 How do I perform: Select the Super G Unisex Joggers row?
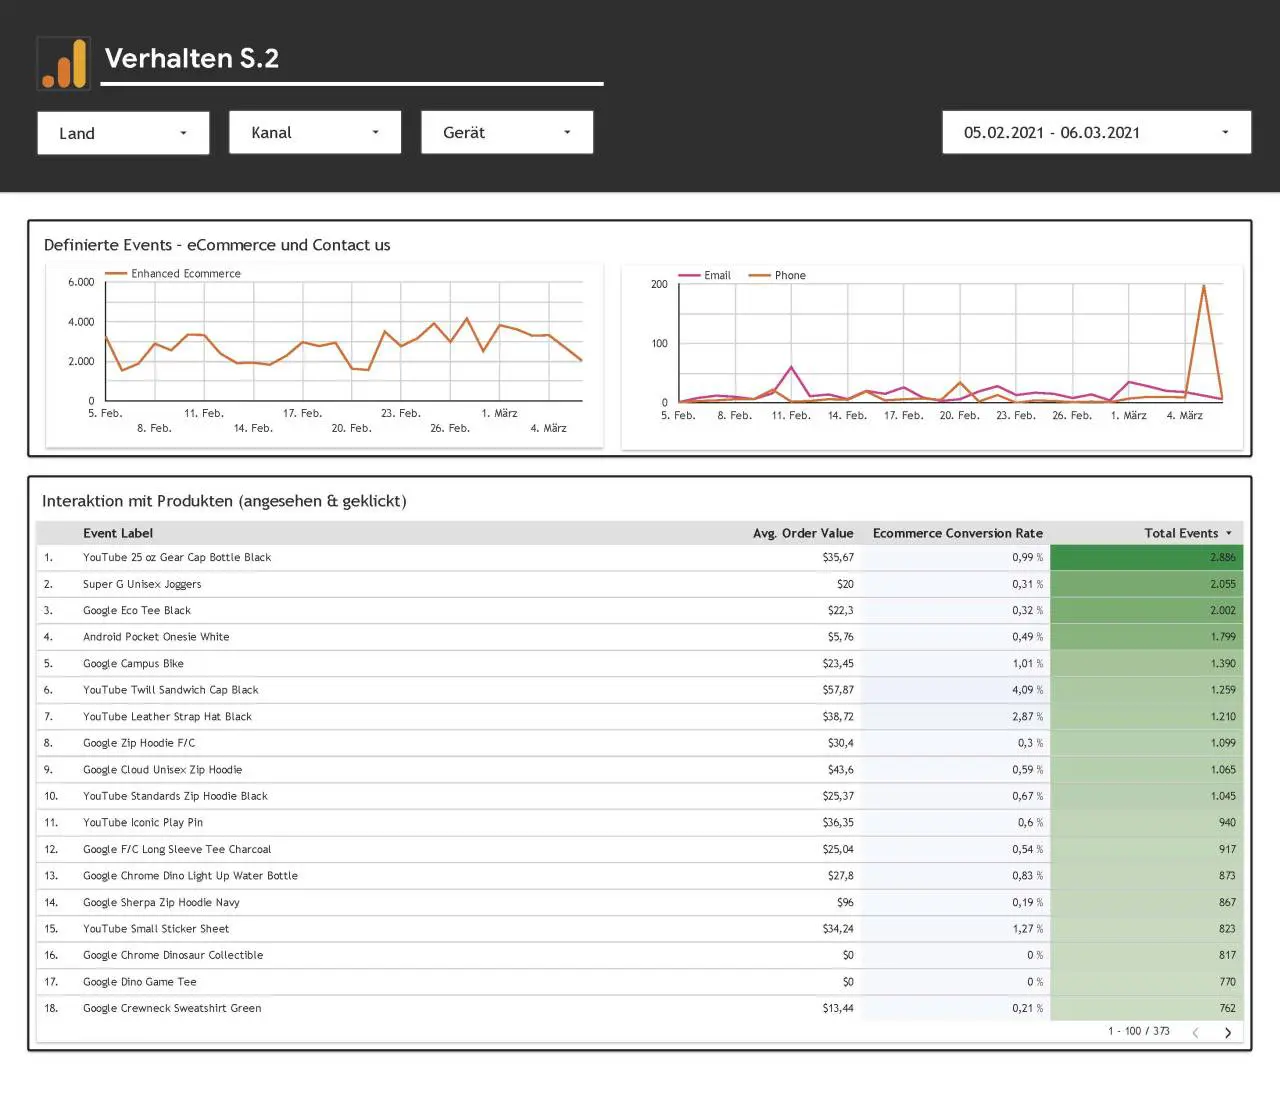click(640, 584)
